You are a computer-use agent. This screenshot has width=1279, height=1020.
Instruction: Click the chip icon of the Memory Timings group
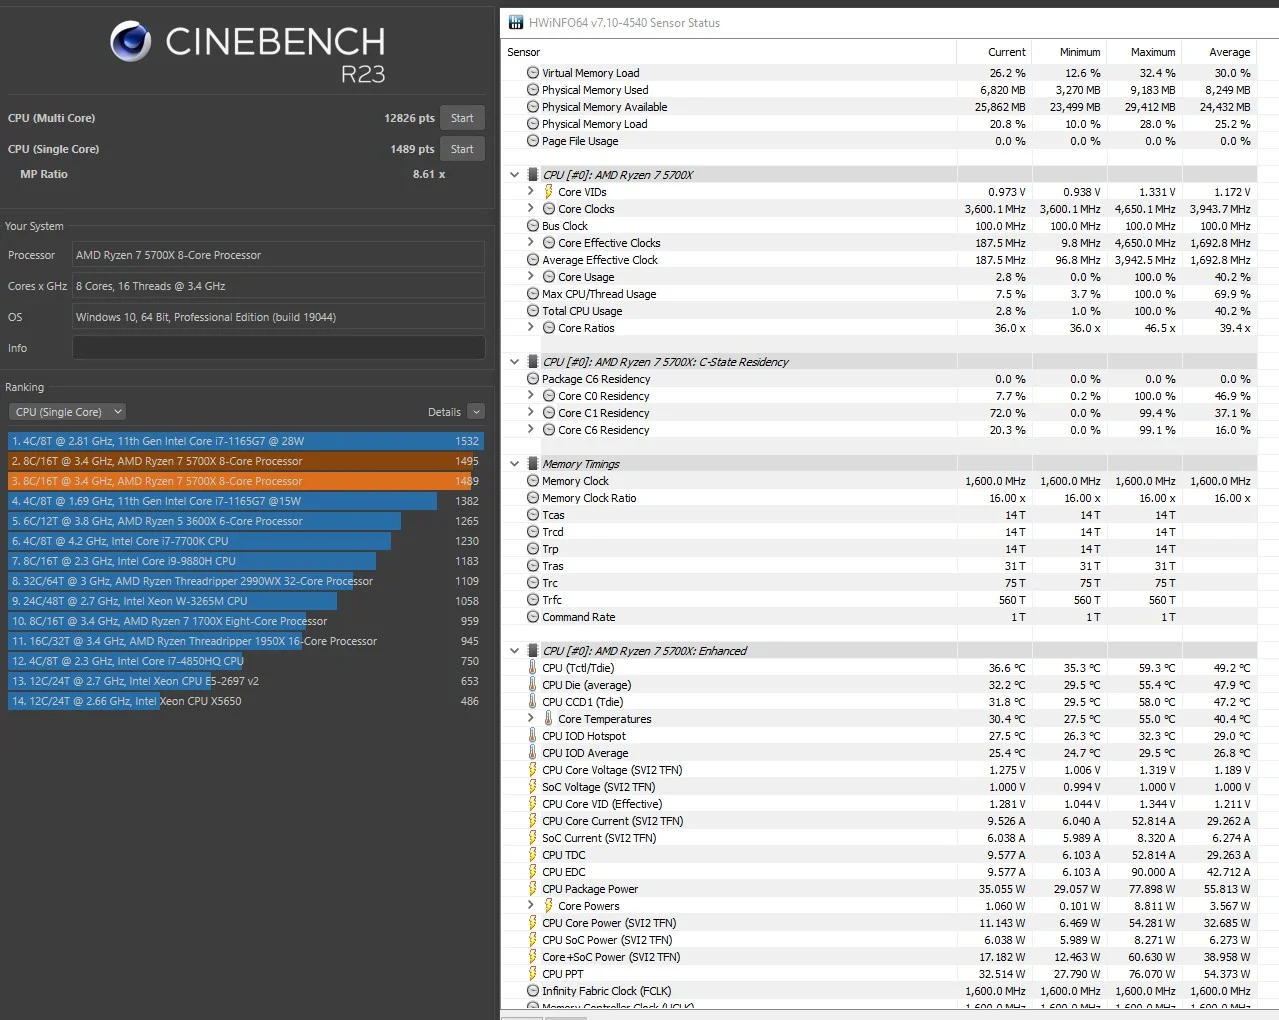point(533,464)
